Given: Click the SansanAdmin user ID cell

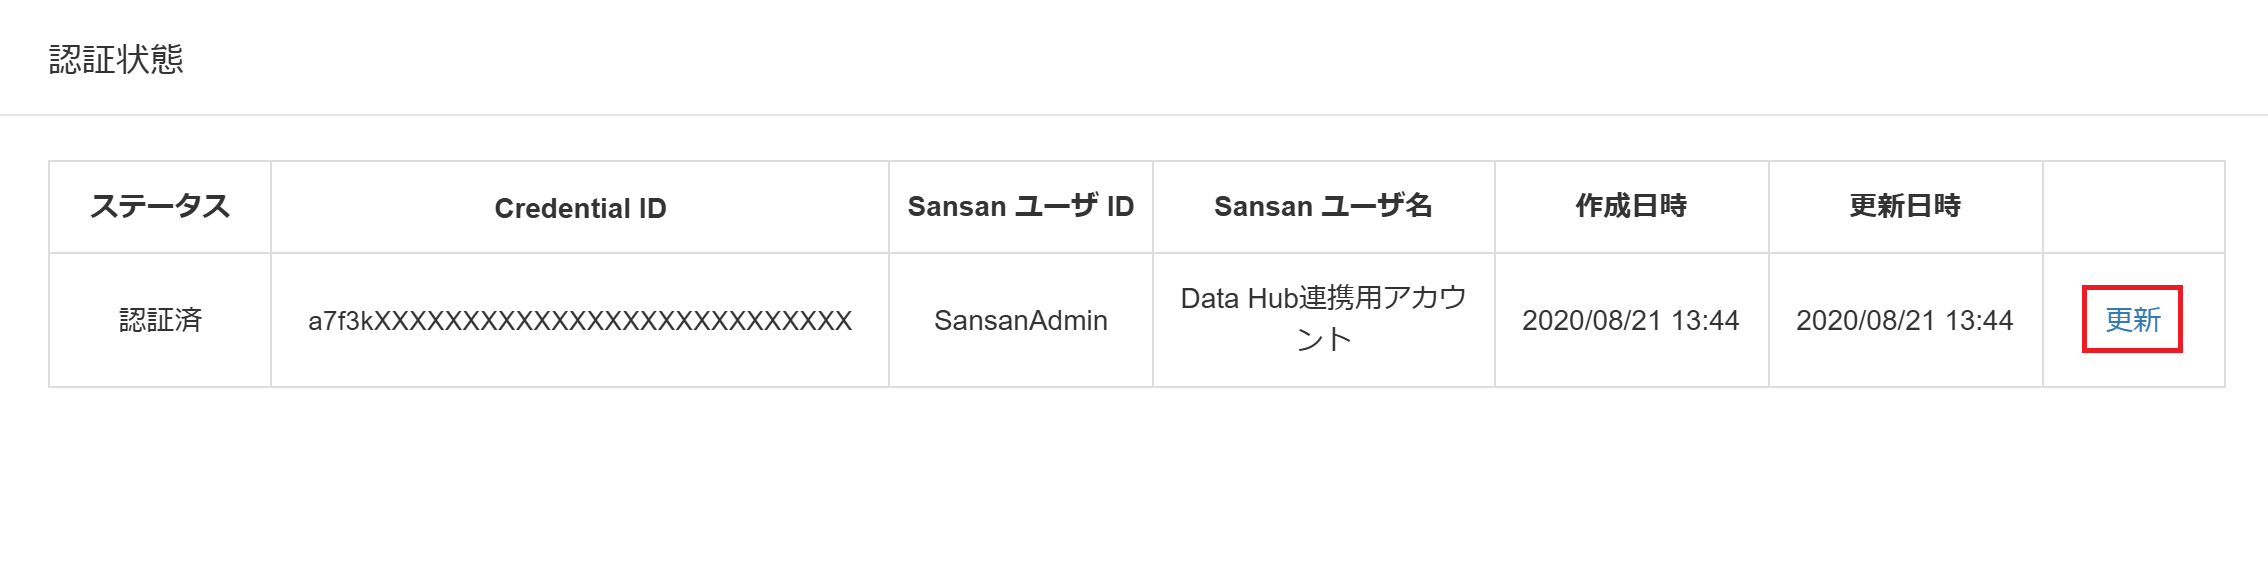Looking at the screenshot, I should pos(1021,320).
